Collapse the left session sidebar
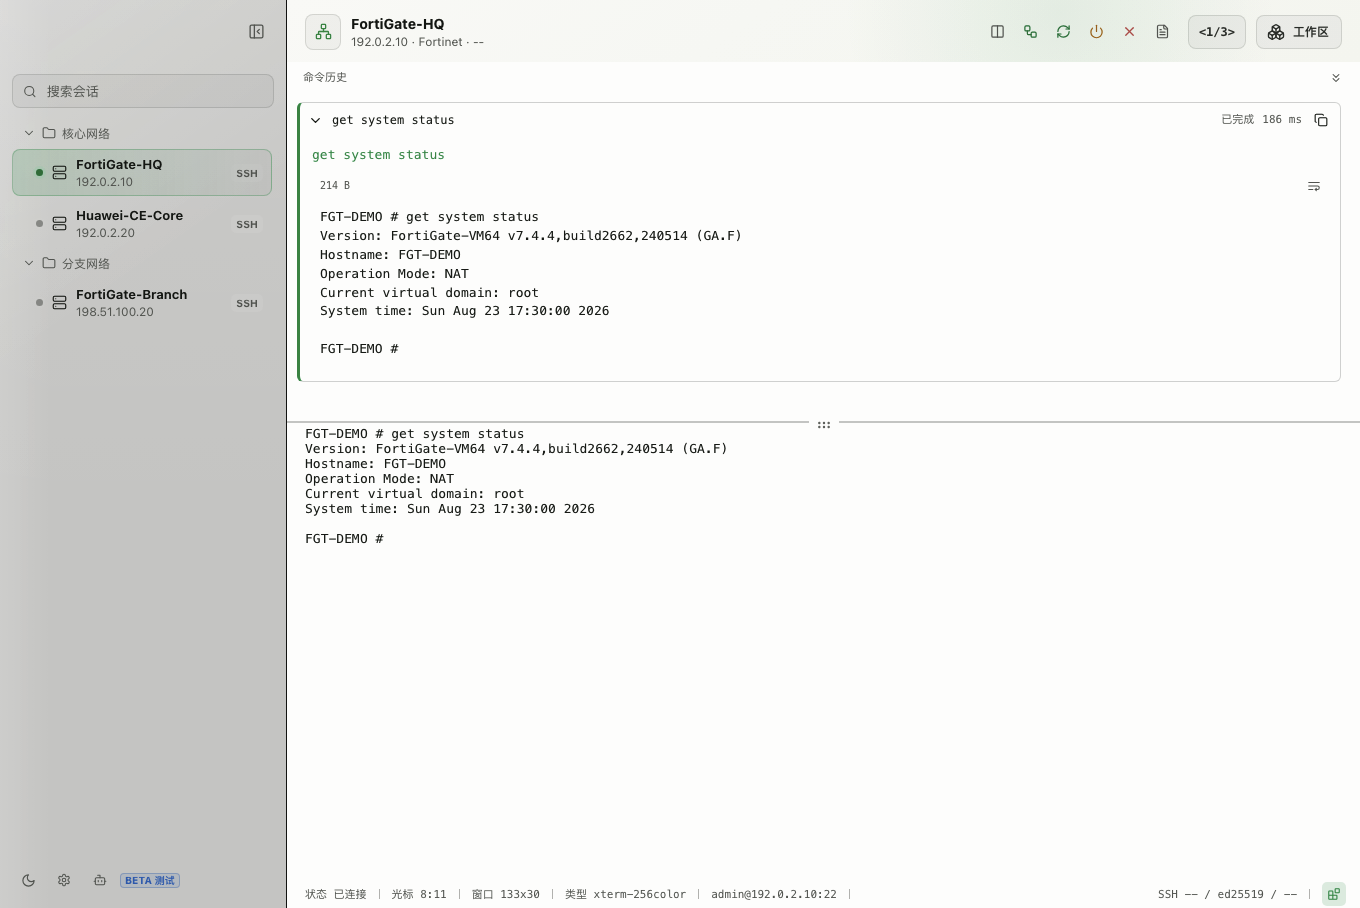This screenshot has height=908, width=1360. [x=256, y=32]
